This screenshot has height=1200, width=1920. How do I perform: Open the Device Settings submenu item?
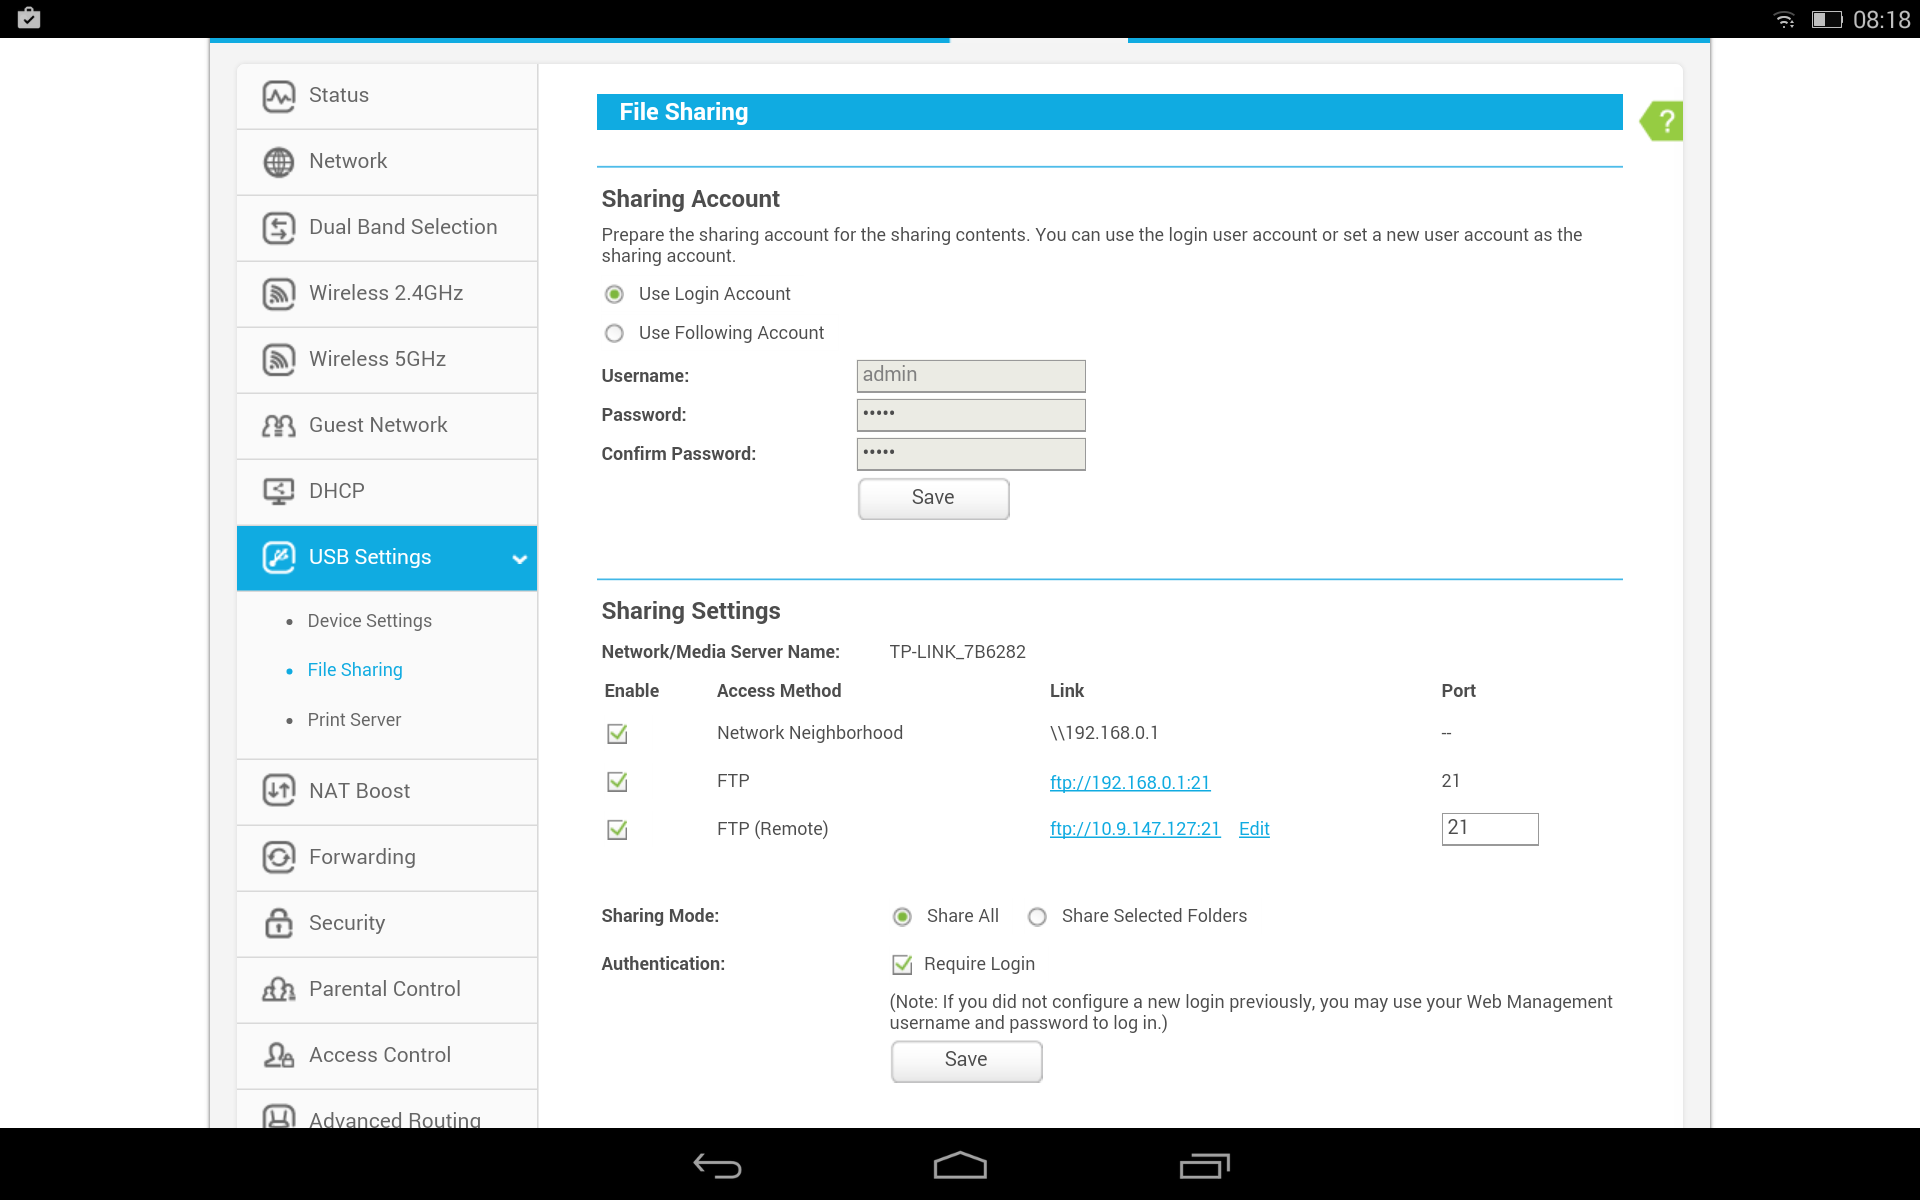[369, 621]
